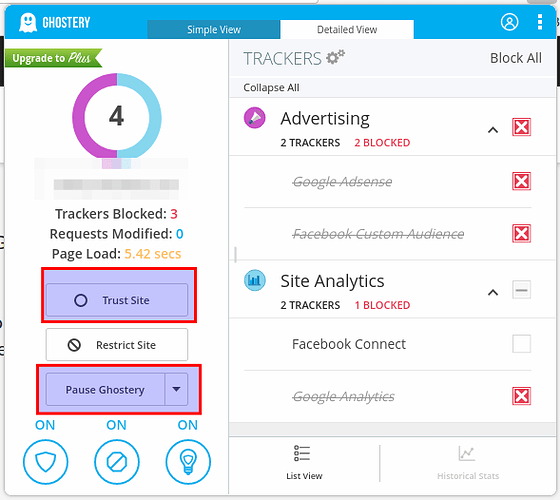
Task: Block Facebook Connect tracker checkbox
Action: point(521,344)
